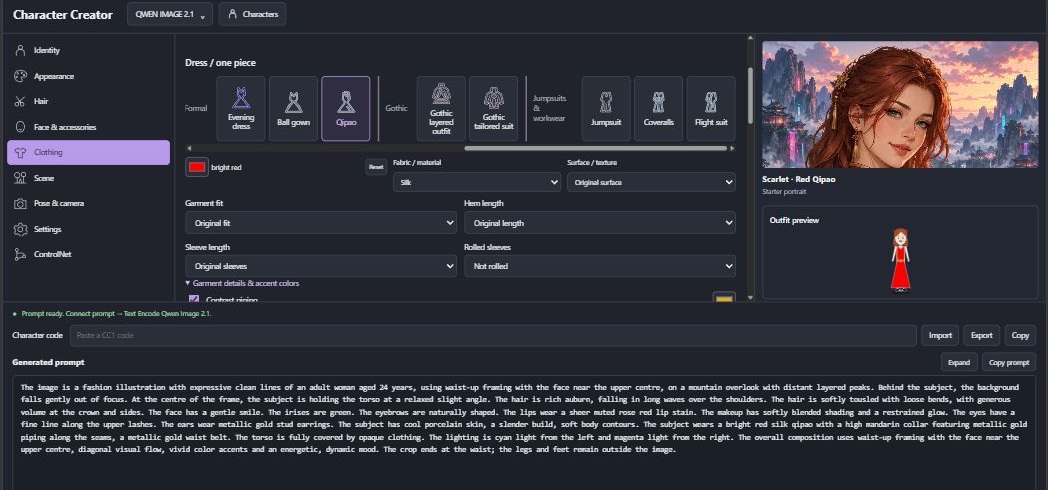This screenshot has width=1048, height=490.
Task: Toggle the Contrast piping checkbox
Action: tap(194, 299)
